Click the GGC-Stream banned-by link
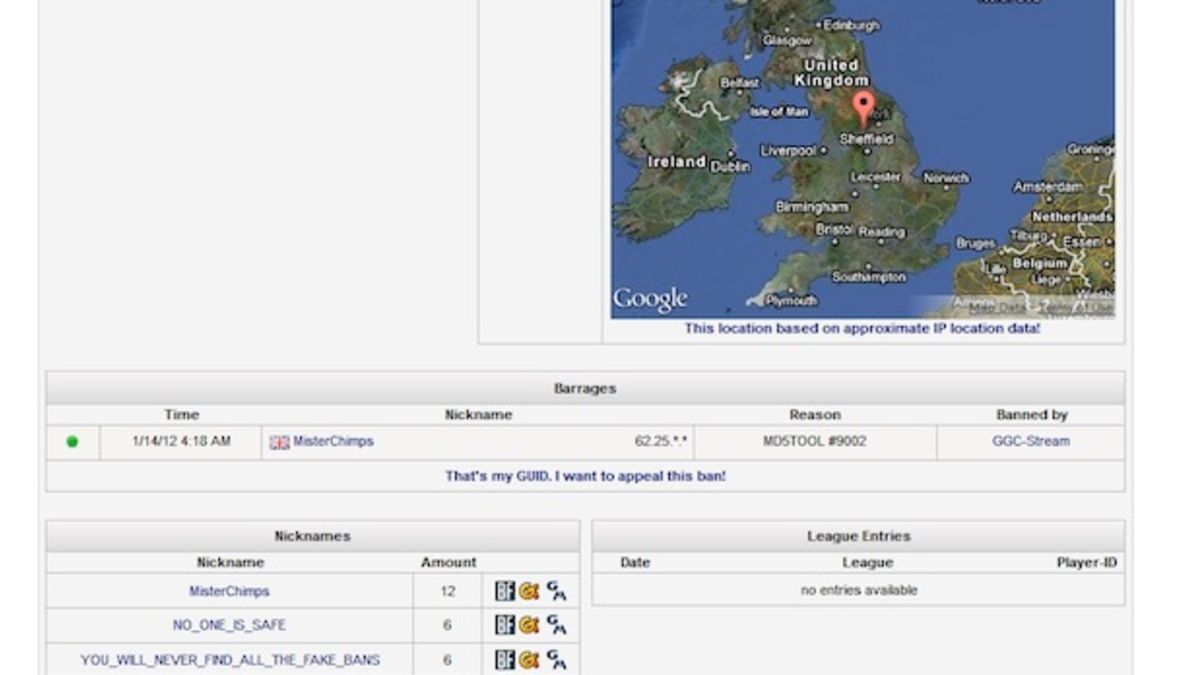Image resolution: width=1200 pixels, height=675 pixels. pos(1030,441)
